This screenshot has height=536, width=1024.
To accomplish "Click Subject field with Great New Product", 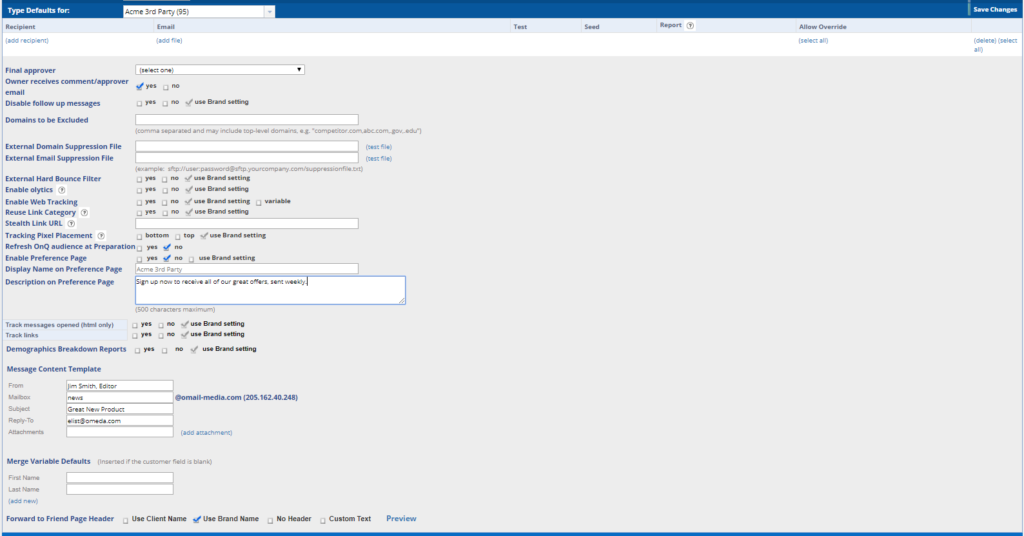I will (120, 409).
